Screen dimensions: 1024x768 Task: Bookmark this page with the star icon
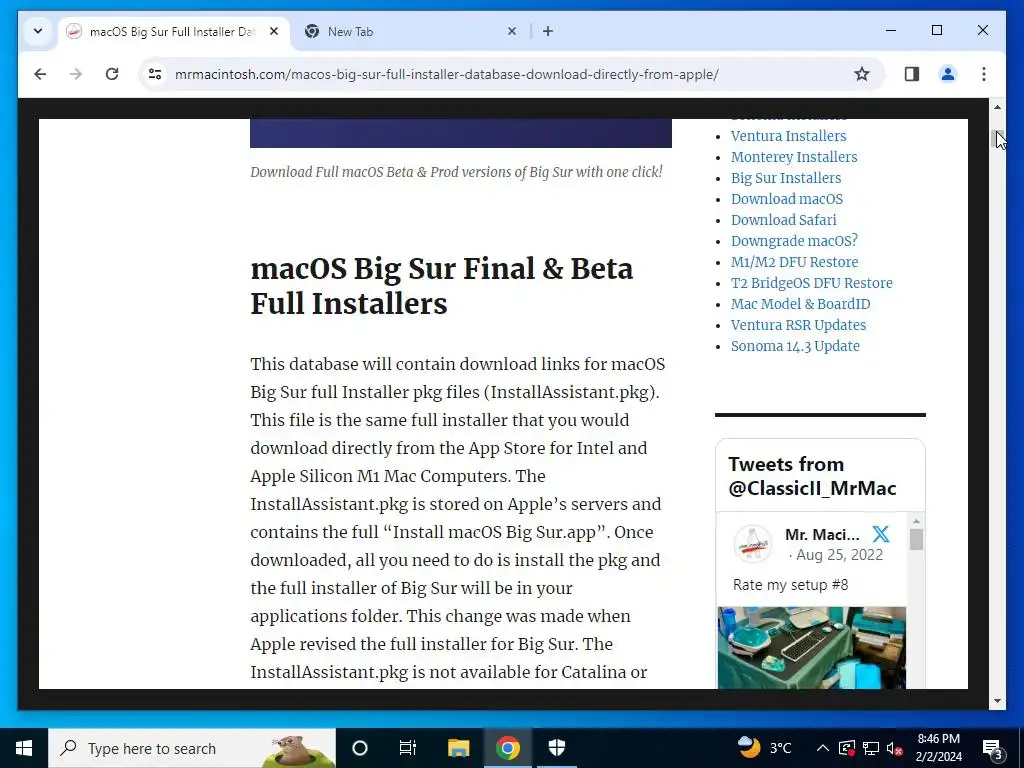861,74
